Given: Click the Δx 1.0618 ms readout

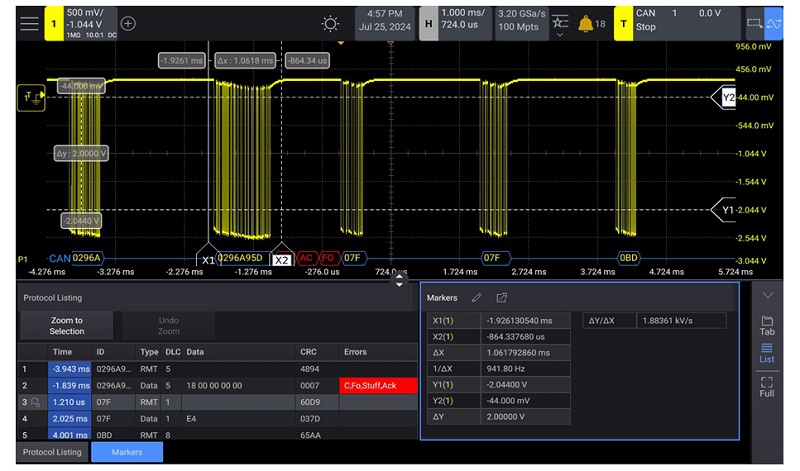Looking at the screenshot, I should click(x=245, y=60).
